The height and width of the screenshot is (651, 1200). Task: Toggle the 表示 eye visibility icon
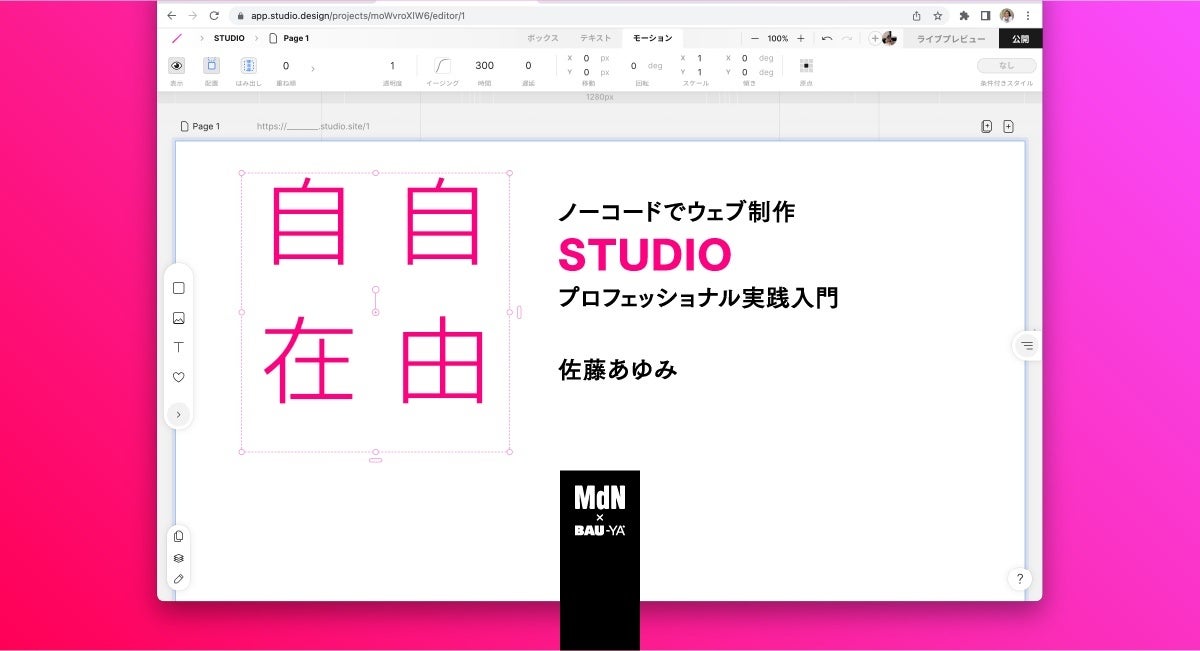[177, 65]
